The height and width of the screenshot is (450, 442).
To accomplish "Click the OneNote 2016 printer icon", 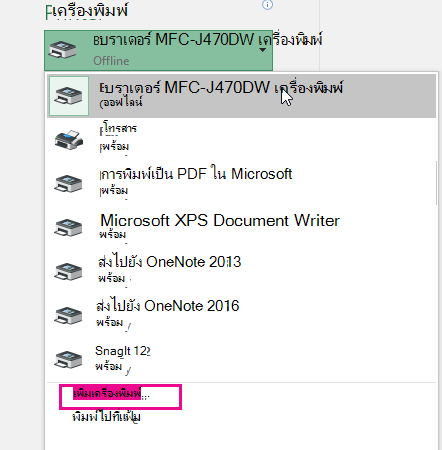I will coord(68,315).
